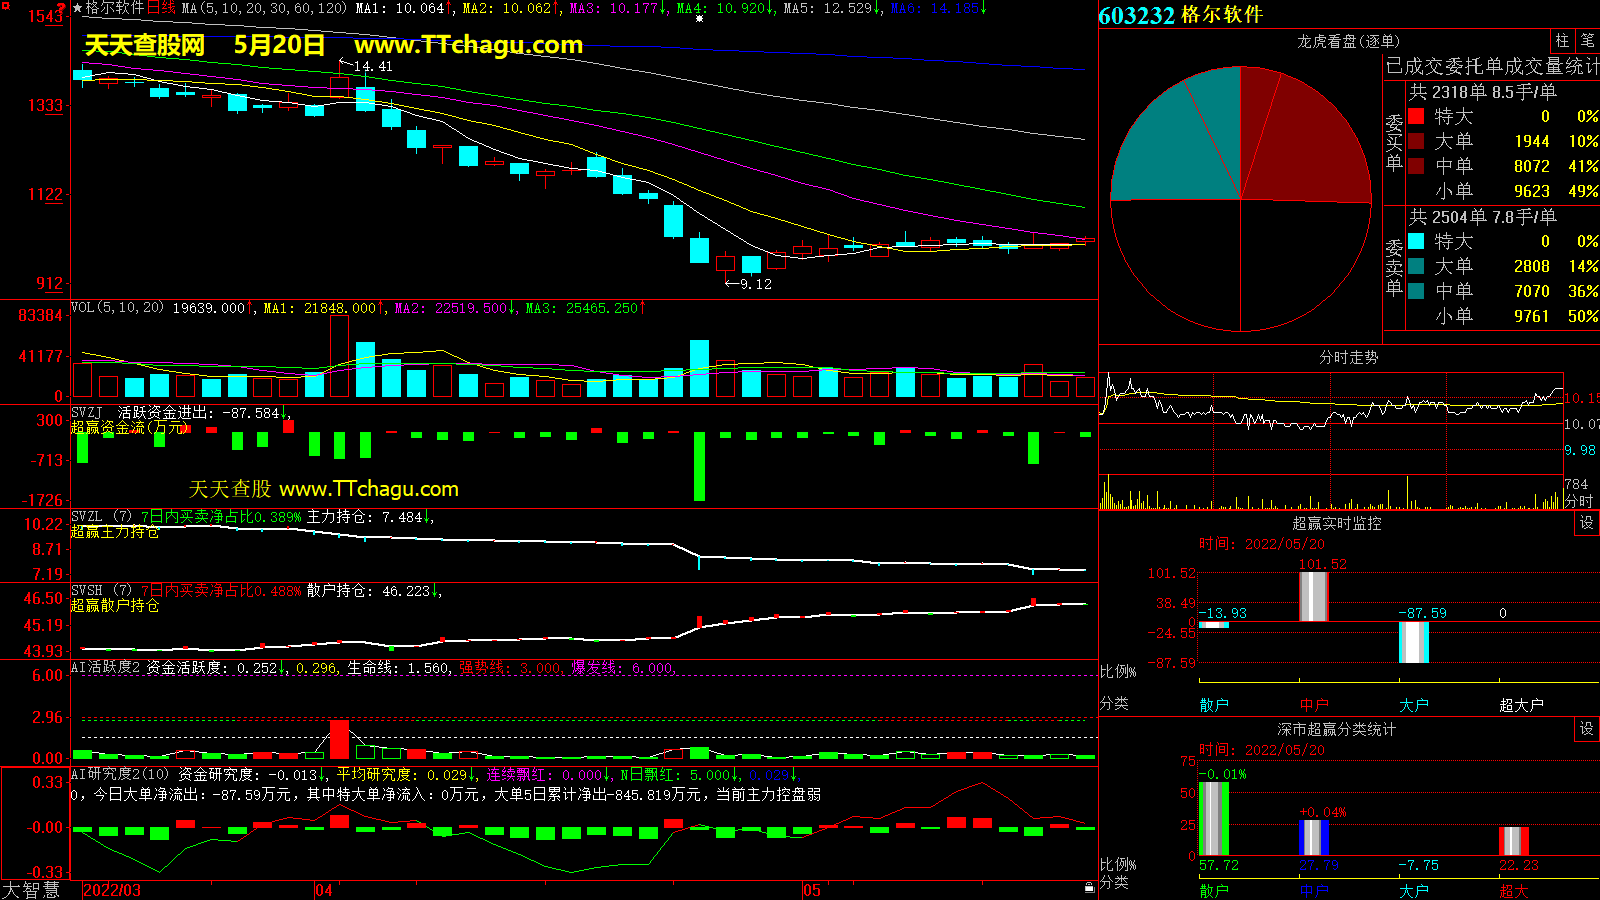Select 超大户 category in 超赢实时监控
The width and height of the screenshot is (1600, 900).
coord(1521,705)
